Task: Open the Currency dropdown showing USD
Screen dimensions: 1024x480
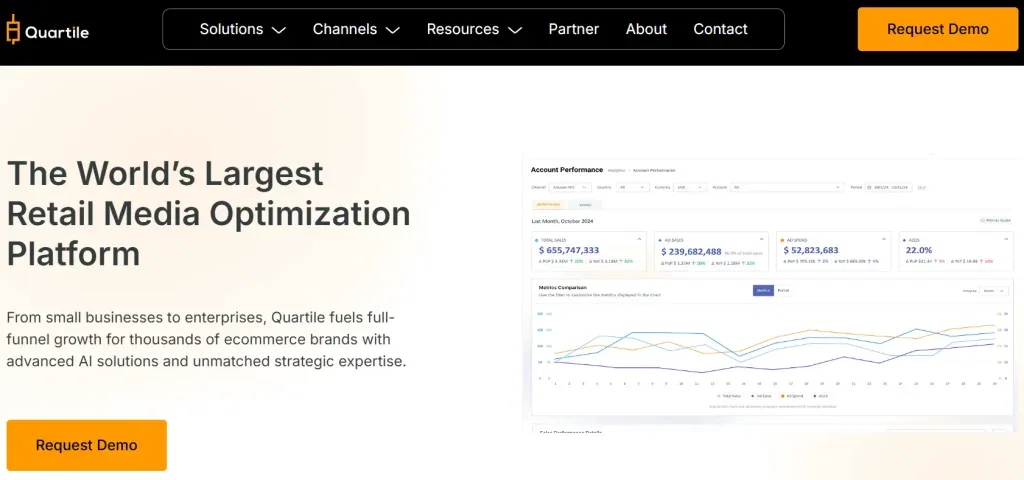Action: [x=690, y=187]
